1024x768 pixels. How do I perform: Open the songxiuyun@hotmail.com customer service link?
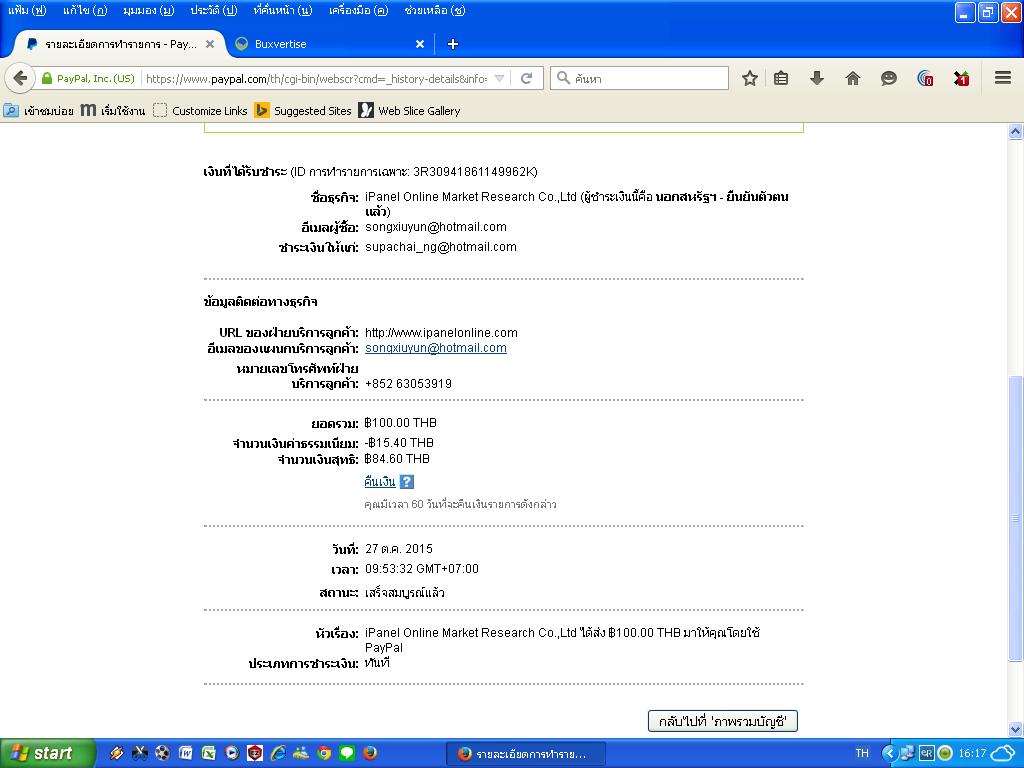(436, 348)
